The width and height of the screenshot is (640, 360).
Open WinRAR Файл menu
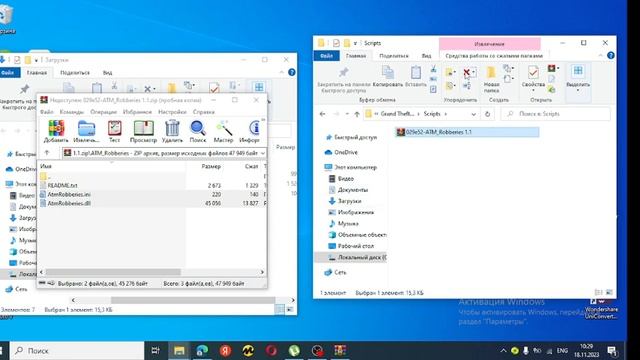47,112
